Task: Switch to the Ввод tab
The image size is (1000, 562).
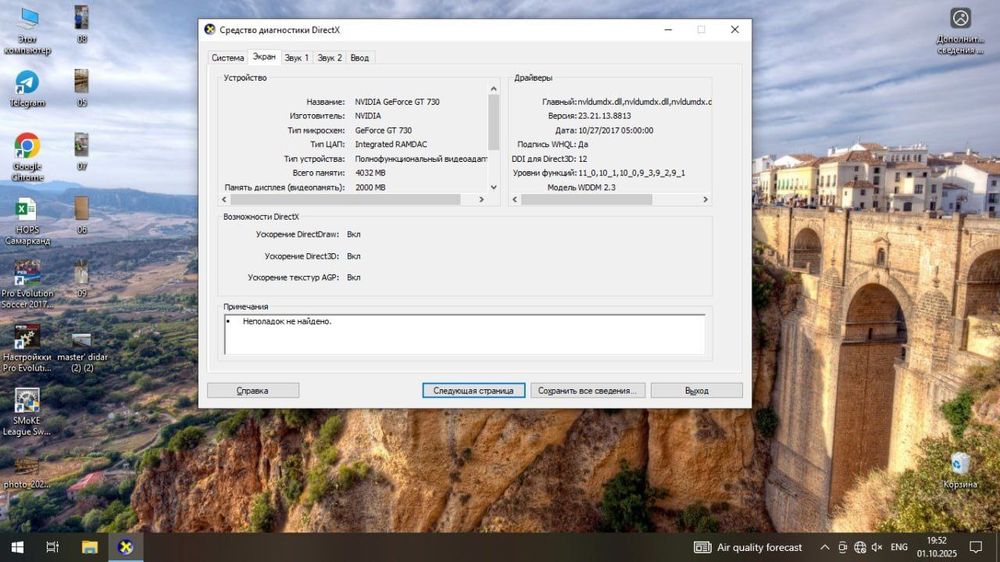Action: click(360, 57)
